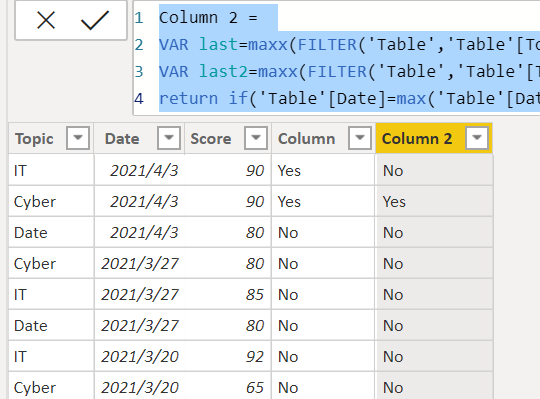Click score 80 in Cyber 2021/3/27 row
540x399 pixels.
[255, 264]
